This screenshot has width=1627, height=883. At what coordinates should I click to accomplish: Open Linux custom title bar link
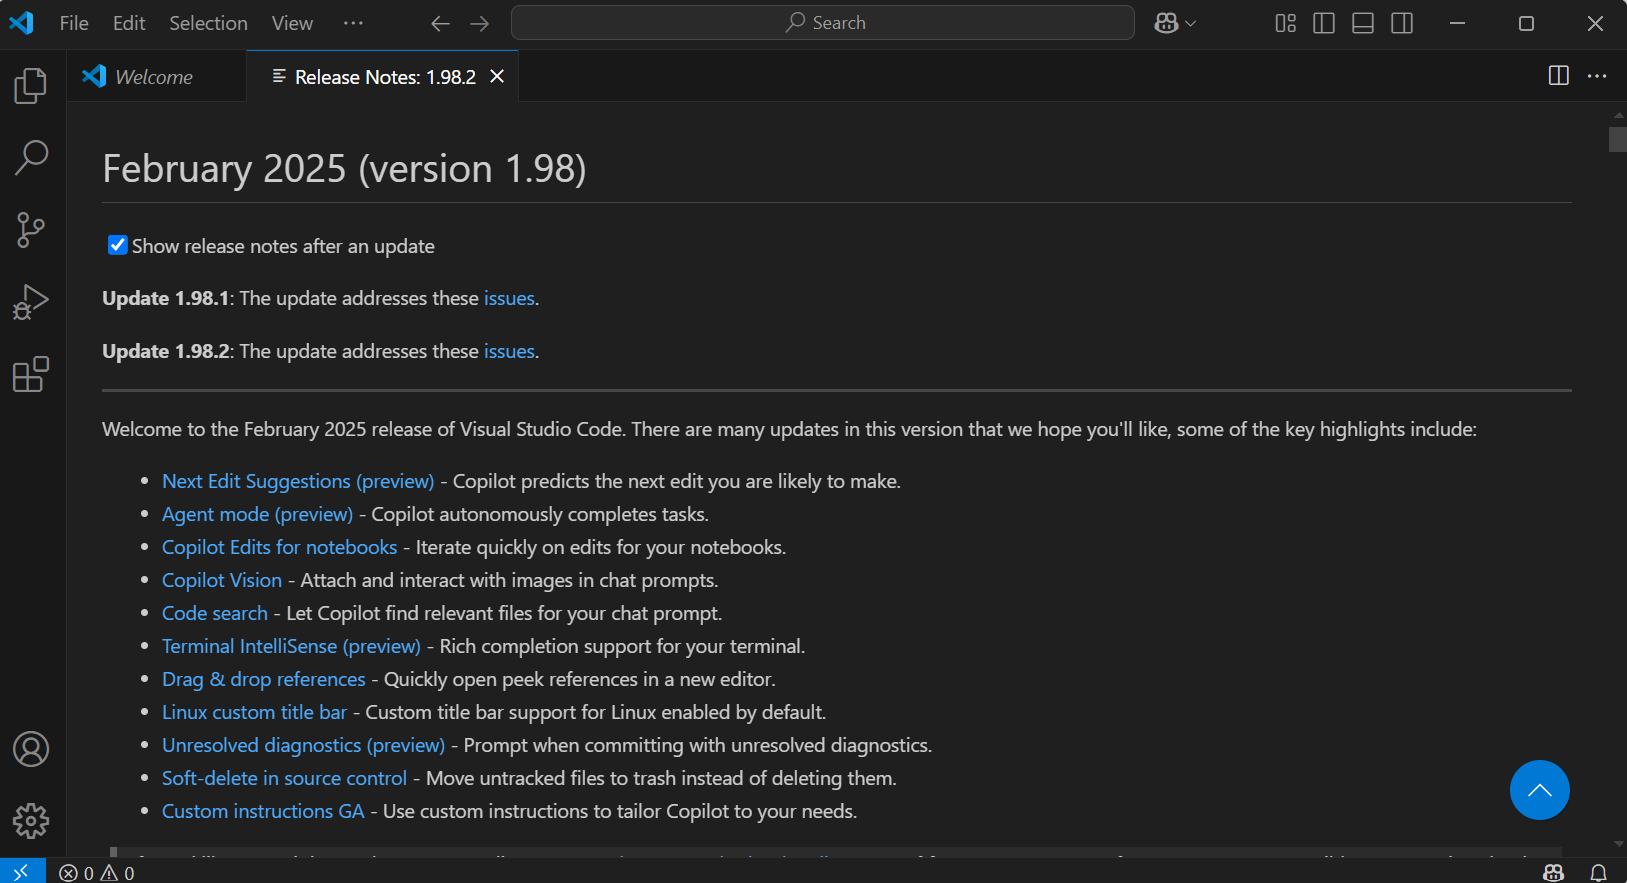pyautogui.click(x=254, y=712)
